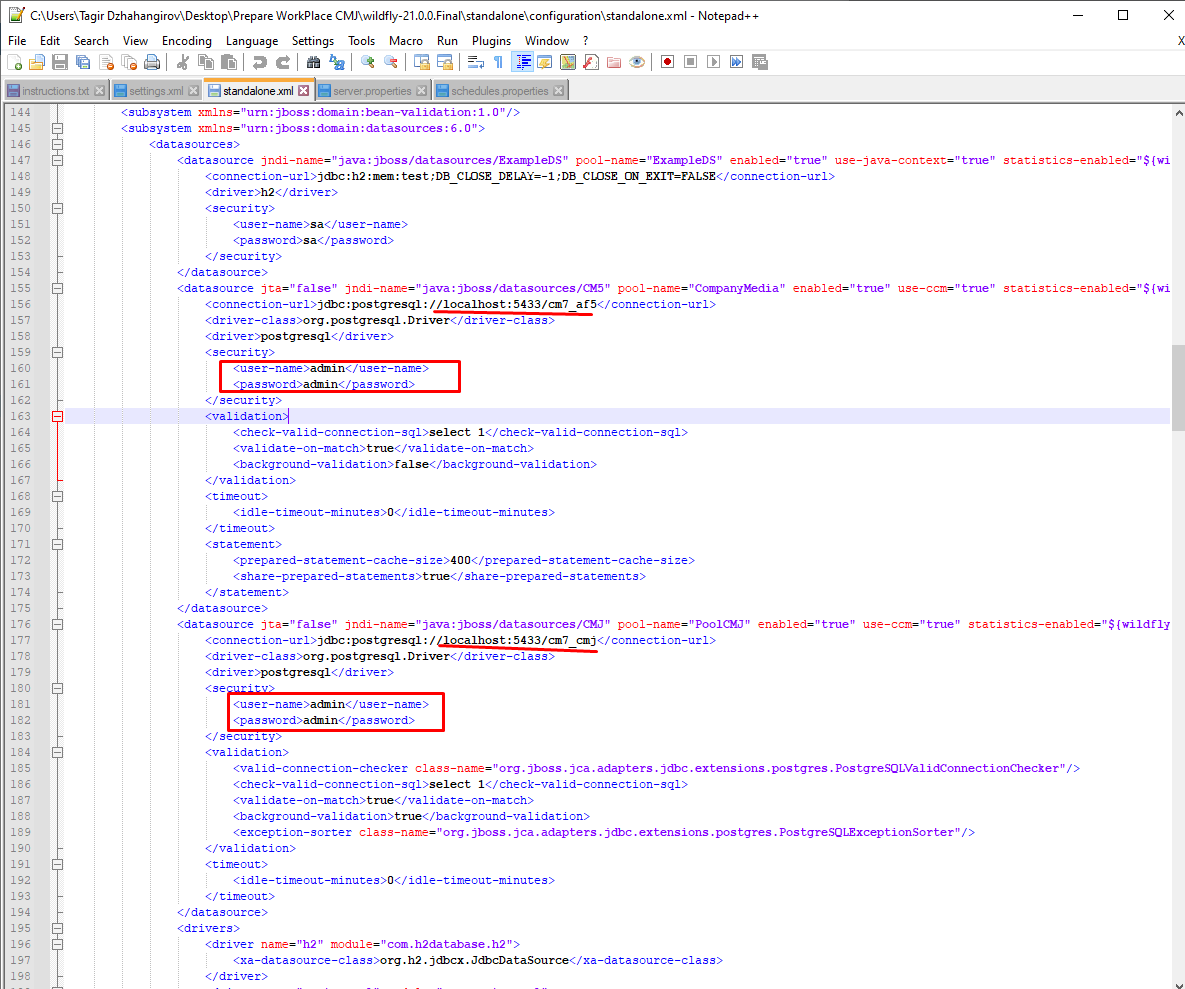Place cursor on line 160 user-name admin
1185x989 pixels.
[x=331, y=368]
